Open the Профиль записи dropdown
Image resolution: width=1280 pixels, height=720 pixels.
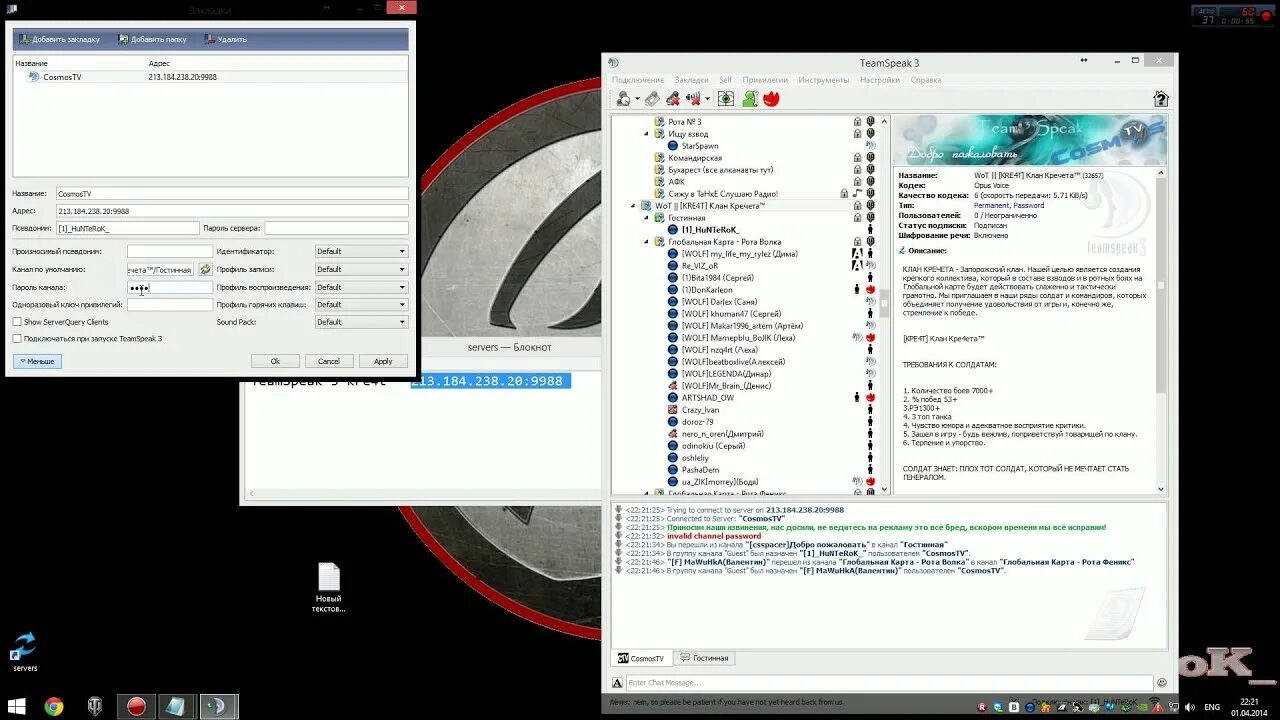[361, 270]
